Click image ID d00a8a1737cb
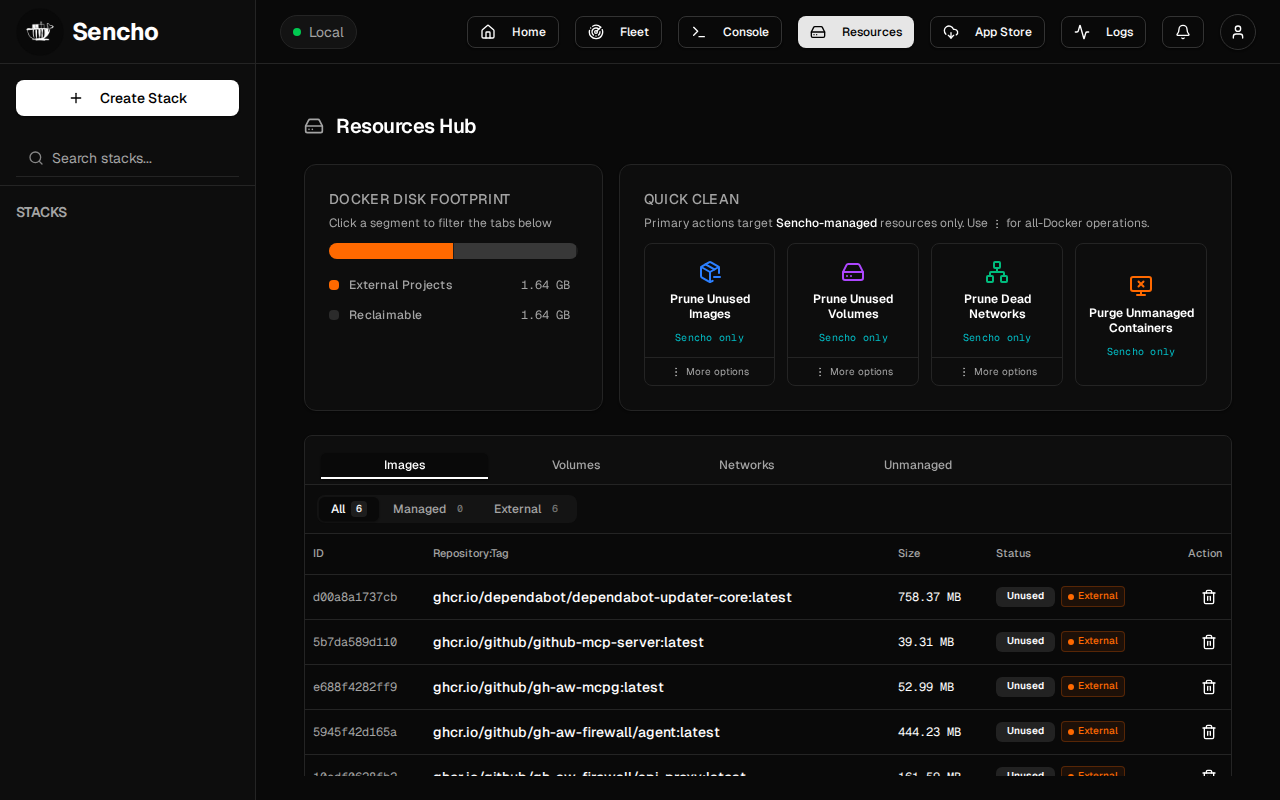 click(355, 597)
